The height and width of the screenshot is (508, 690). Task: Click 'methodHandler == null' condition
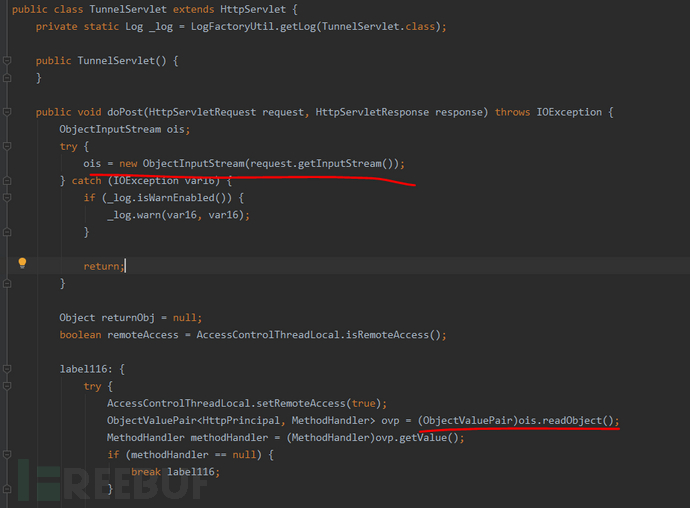pos(193,455)
